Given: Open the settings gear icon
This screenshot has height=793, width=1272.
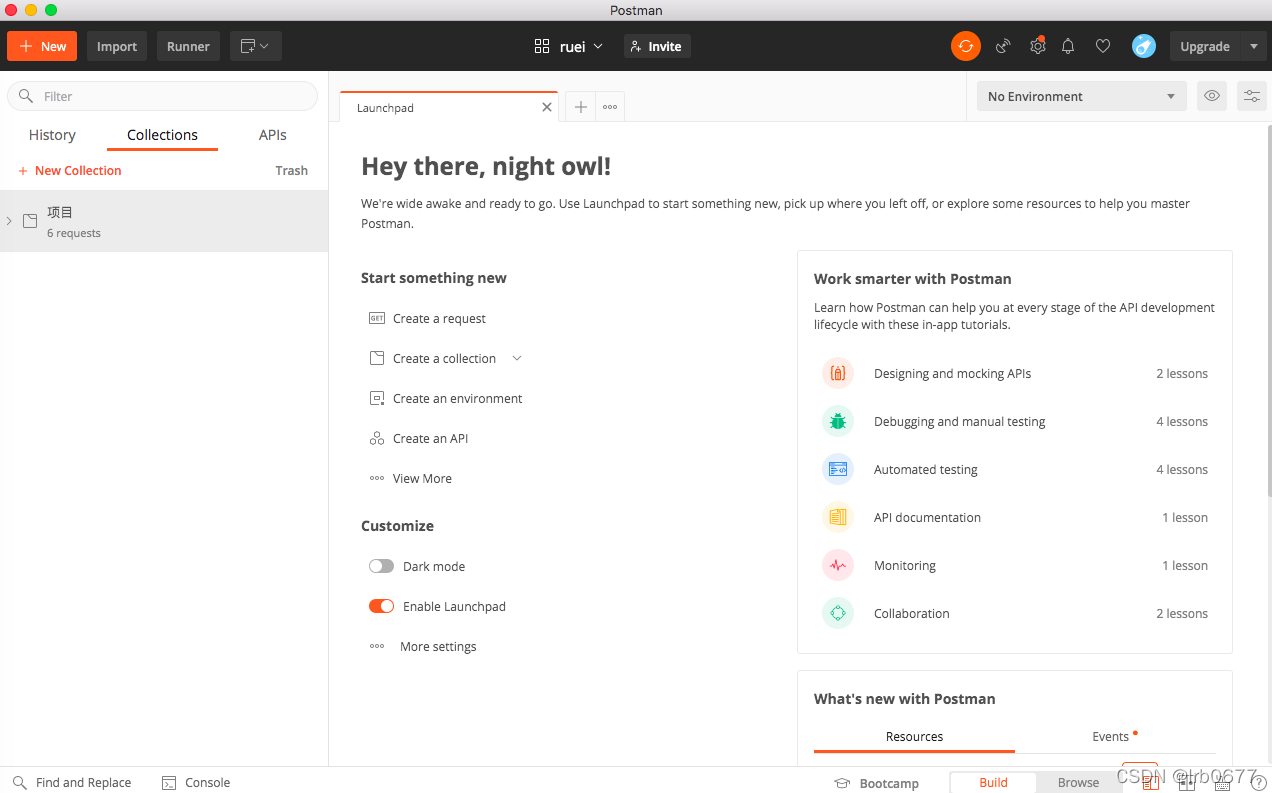Looking at the screenshot, I should click(1038, 46).
